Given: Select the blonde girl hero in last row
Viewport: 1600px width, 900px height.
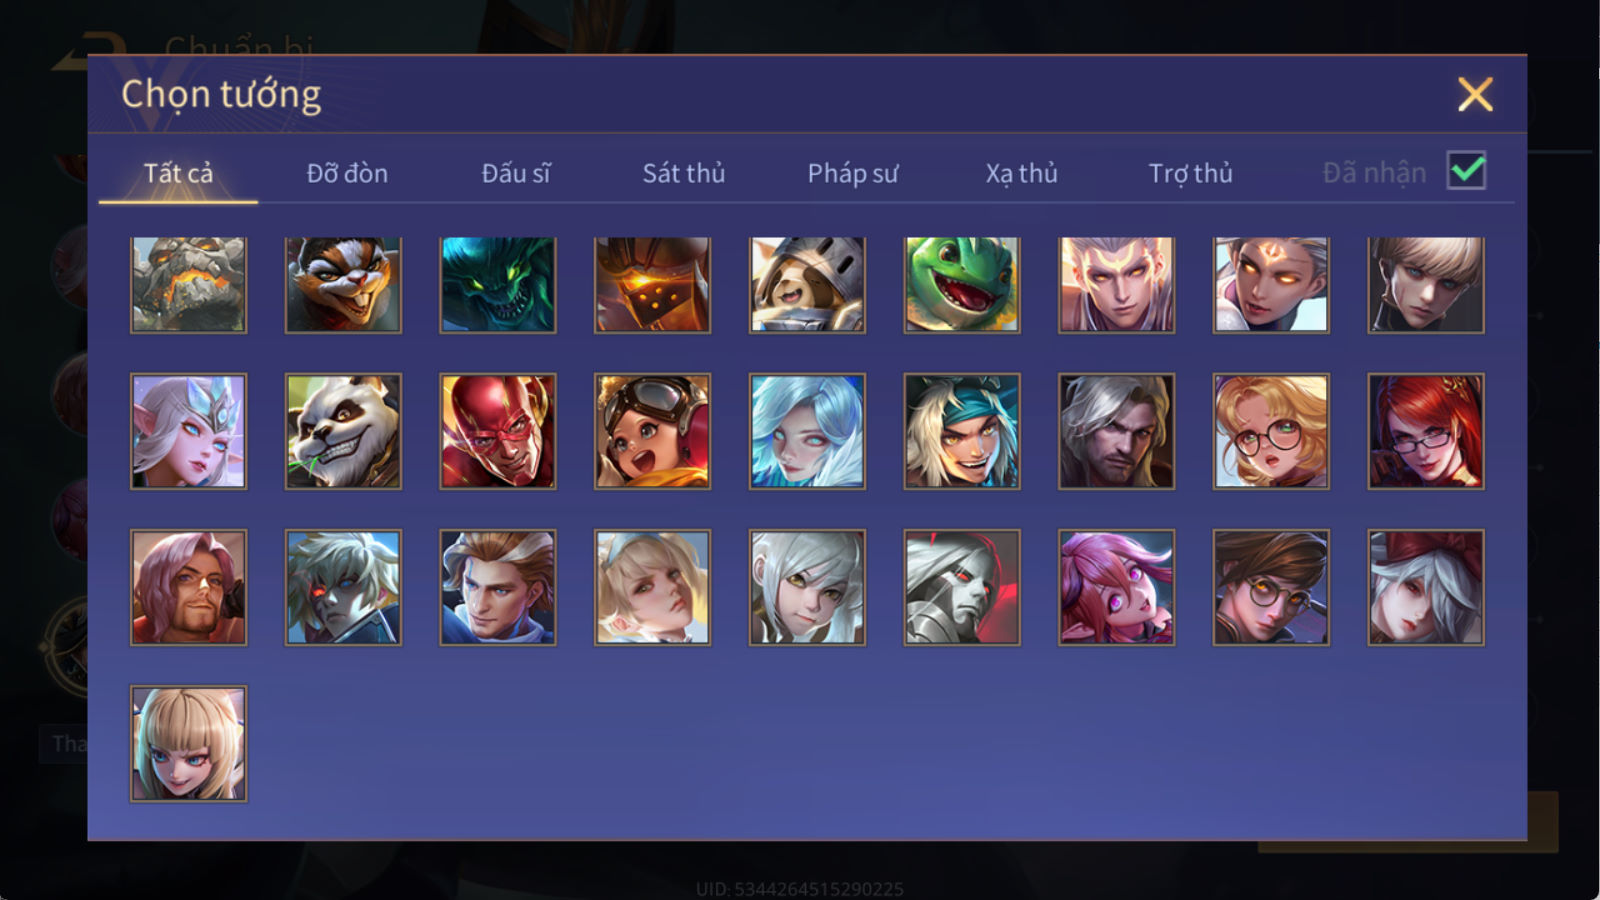Looking at the screenshot, I should [188, 743].
